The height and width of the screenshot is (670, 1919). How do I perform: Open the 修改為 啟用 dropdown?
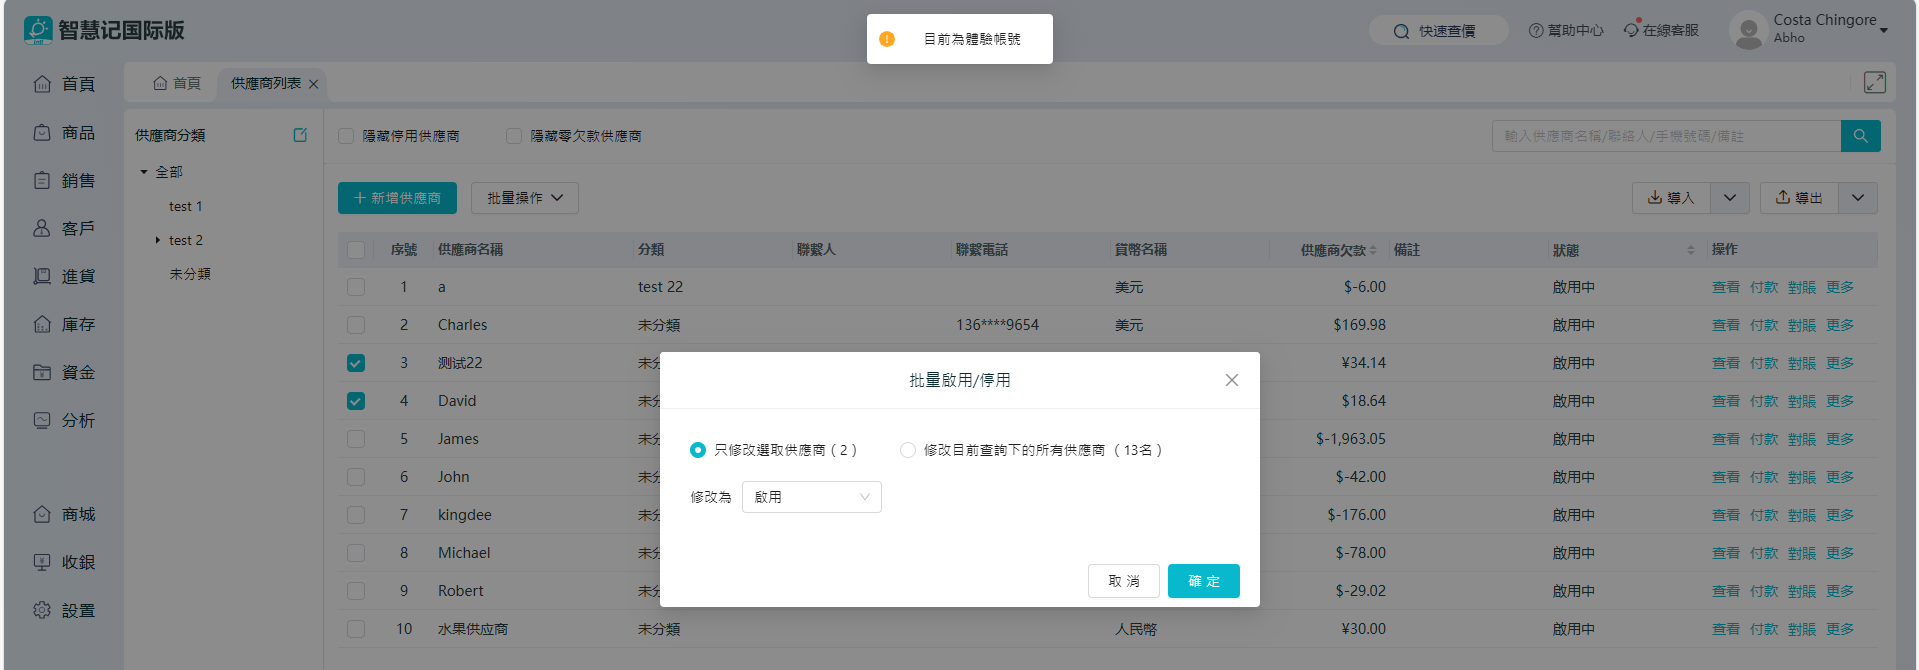point(811,497)
